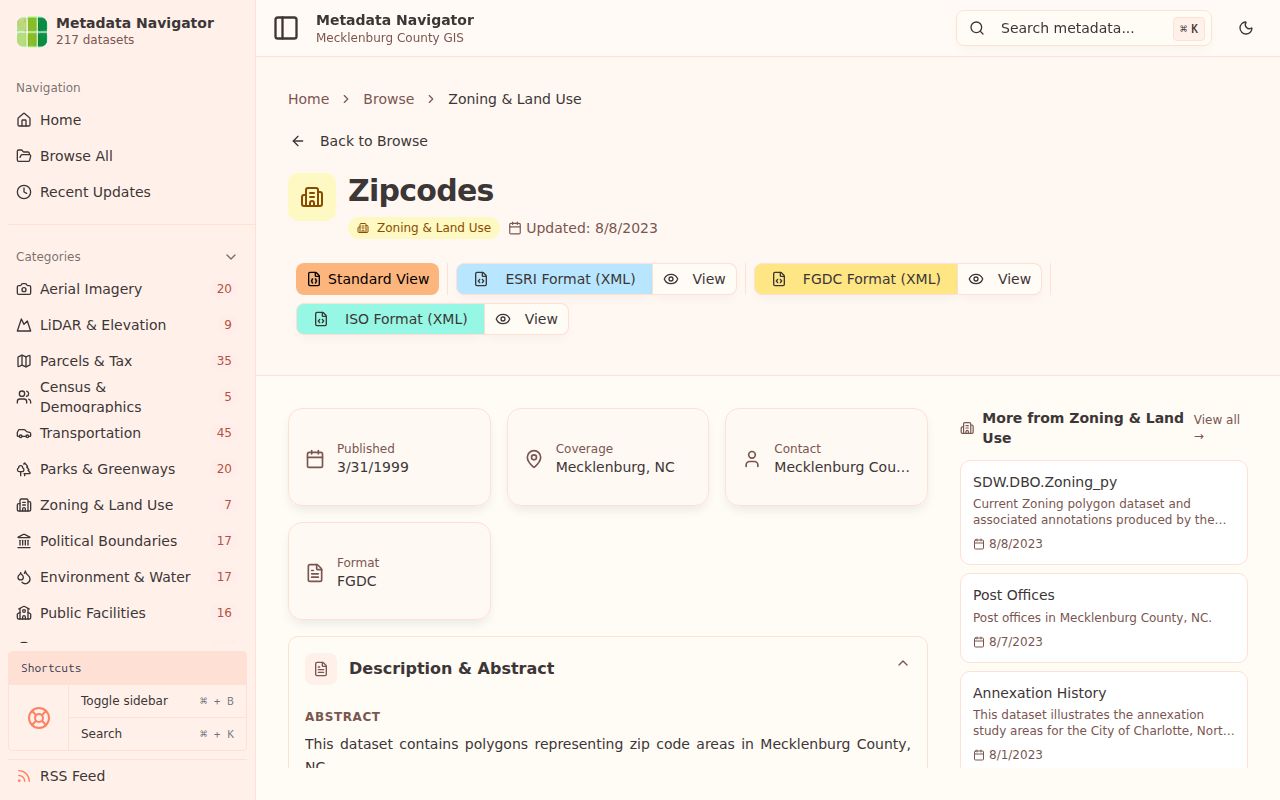Select the FGDC Format (XML) tab
Image resolution: width=1280 pixels, height=800 pixels.
click(856, 279)
